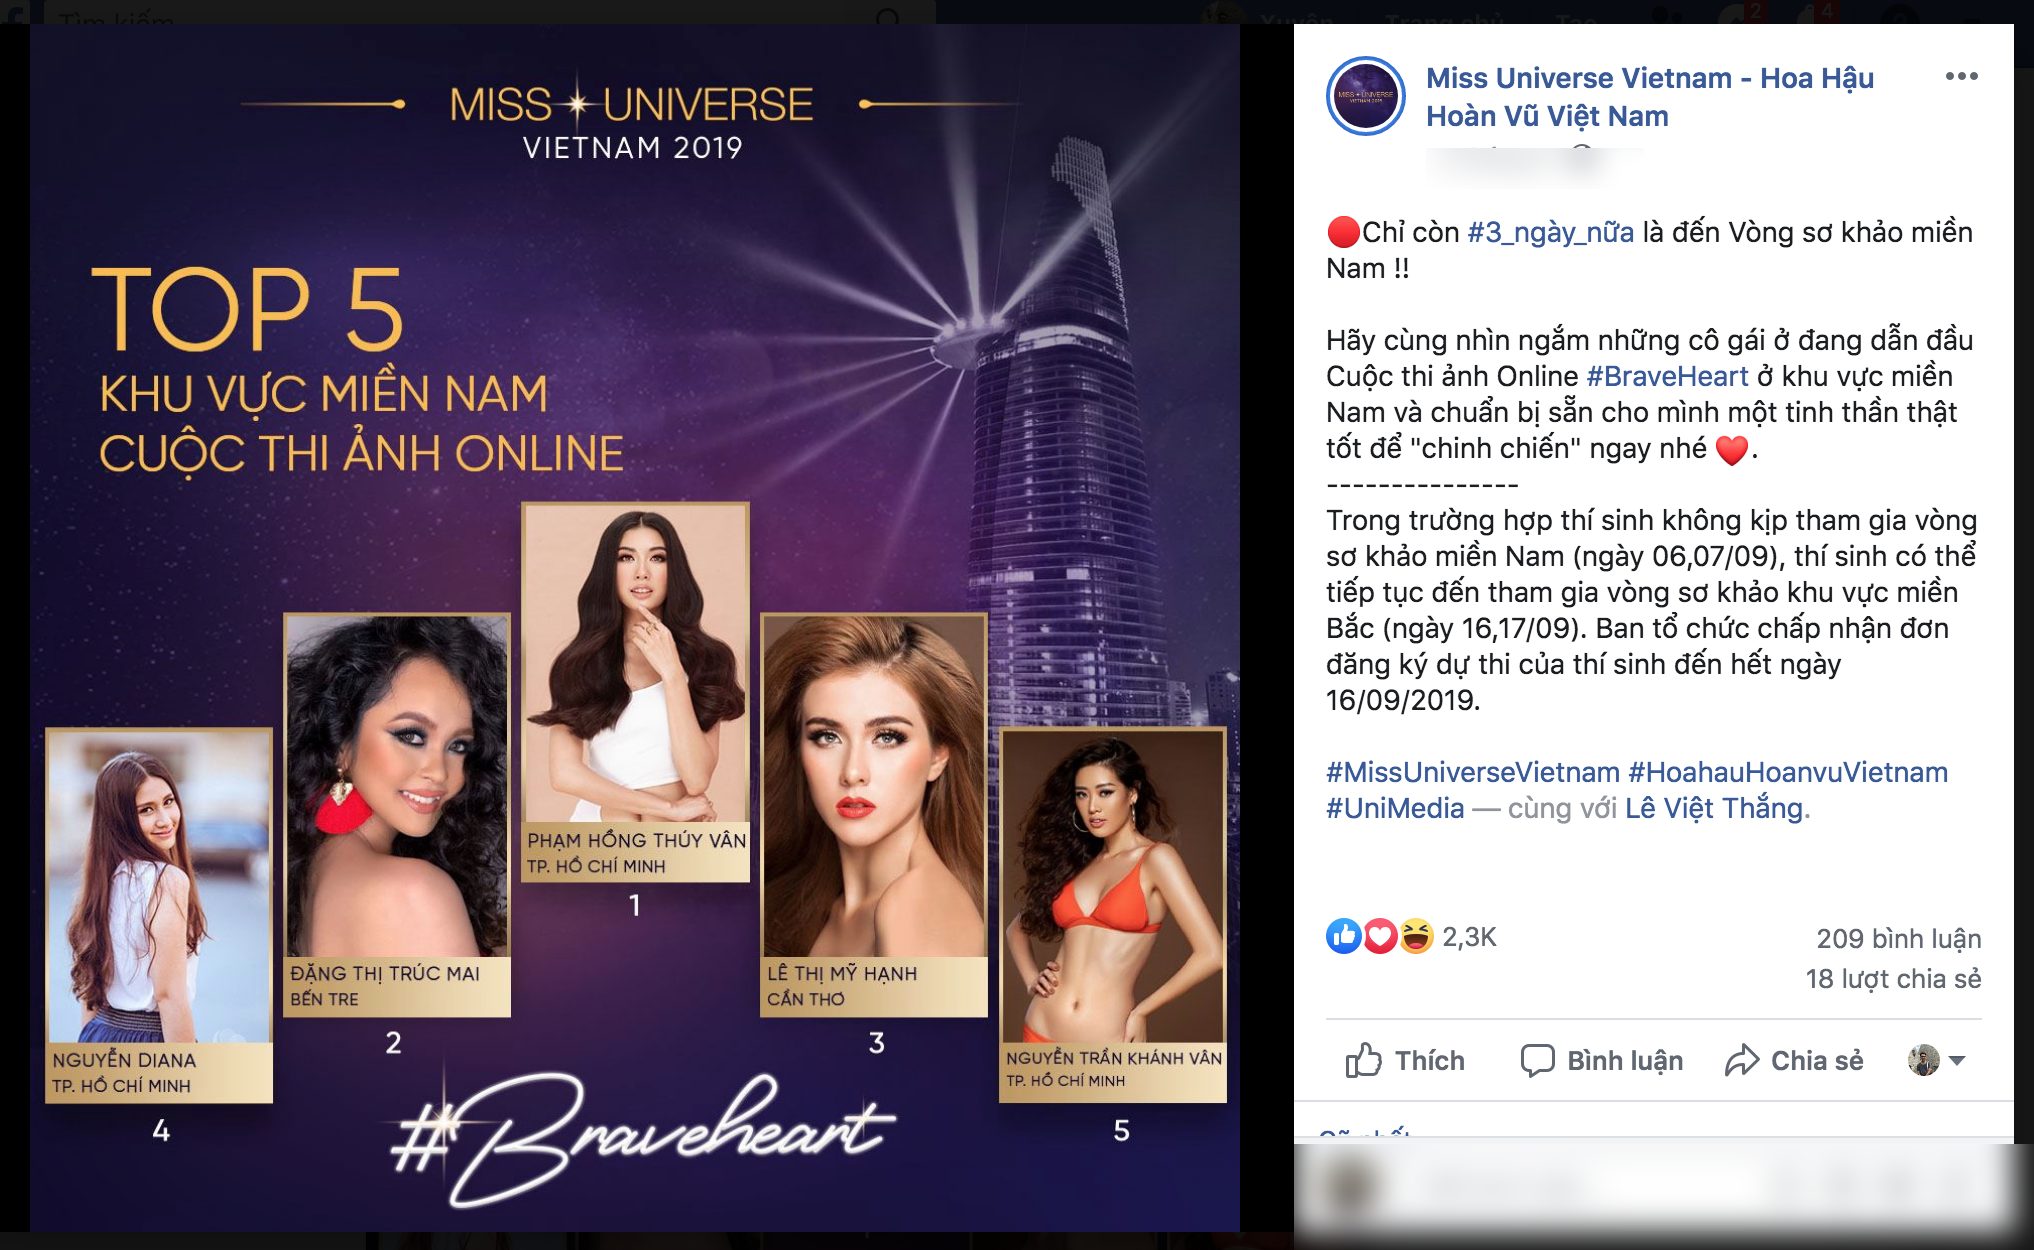2034x1250 pixels.
Task: Open the #BraveHeart hashtag link
Action: coord(1667,376)
